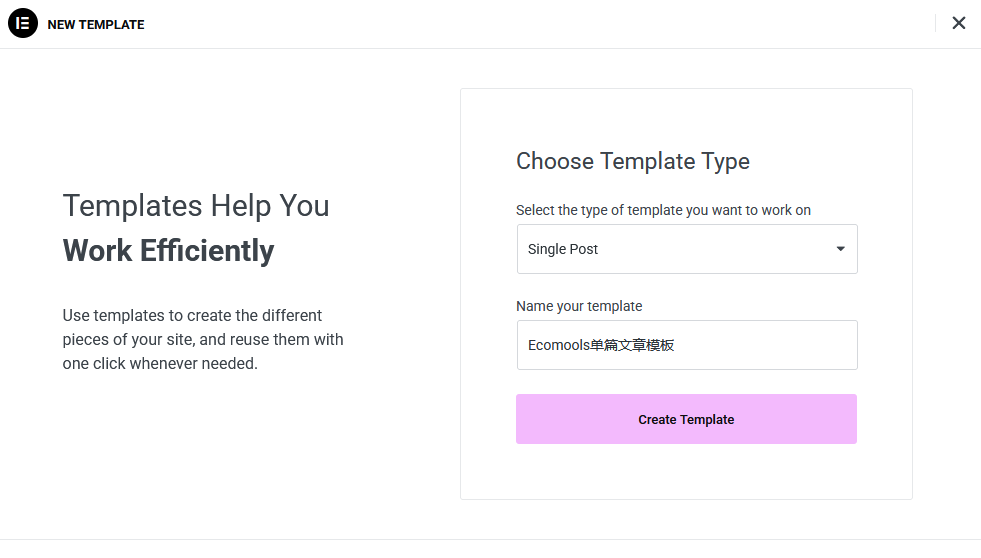Image resolution: width=981 pixels, height=558 pixels.
Task: Click the divider beside the close icon
Action: tap(935, 23)
